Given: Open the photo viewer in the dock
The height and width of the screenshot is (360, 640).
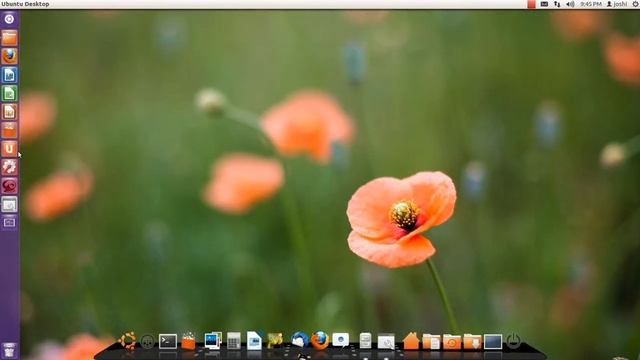Looking at the screenshot, I should pos(213,340).
